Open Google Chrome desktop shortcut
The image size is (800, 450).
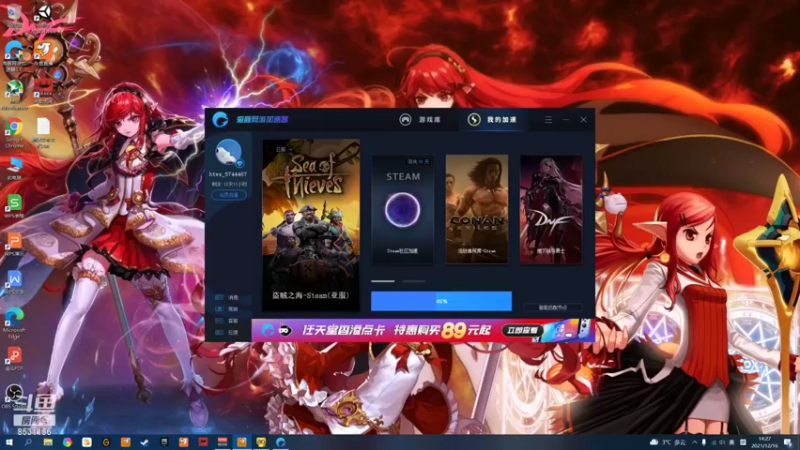point(14,132)
